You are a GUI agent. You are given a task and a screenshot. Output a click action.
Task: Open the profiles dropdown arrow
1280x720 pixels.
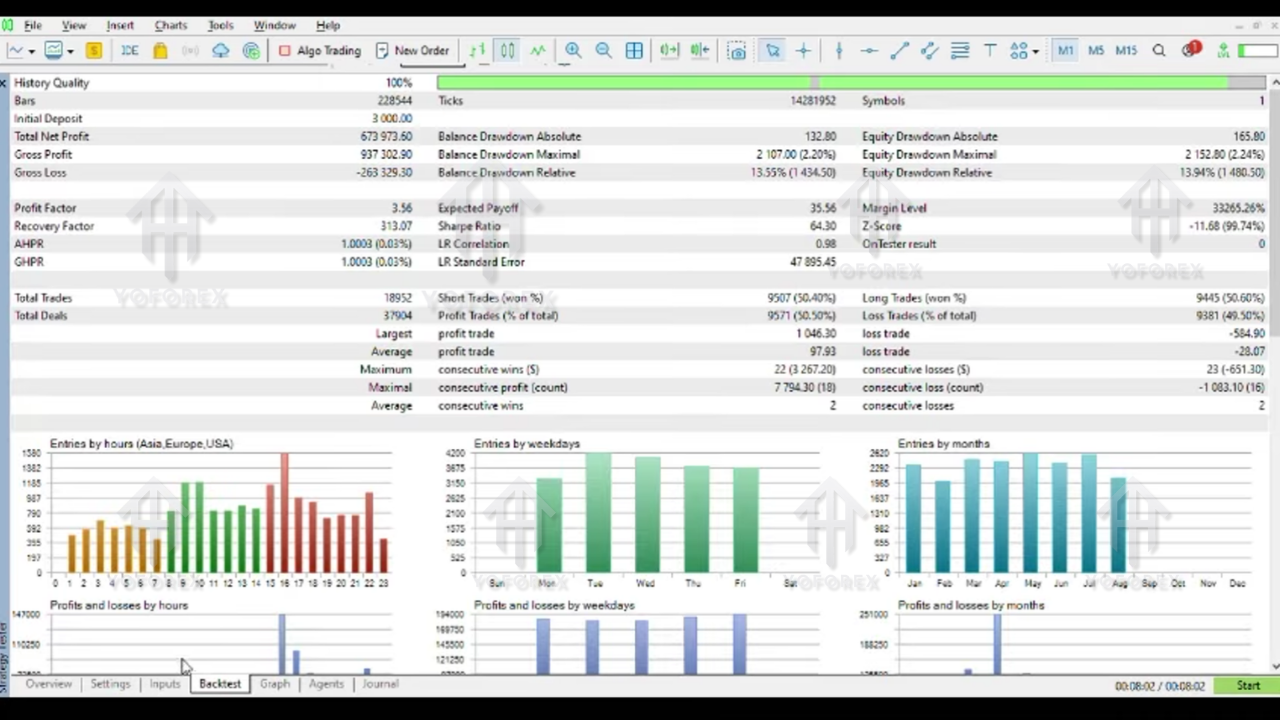[x=70, y=51]
